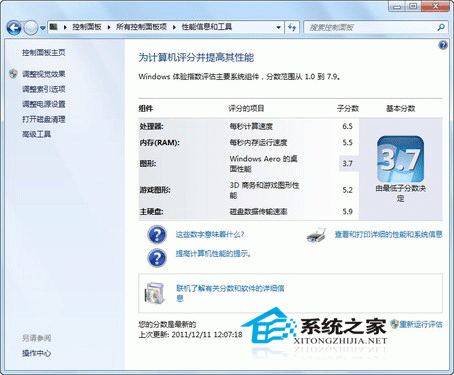454x375 pixels.
Task: Click the printer icon
Action: [x=316, y=235]
